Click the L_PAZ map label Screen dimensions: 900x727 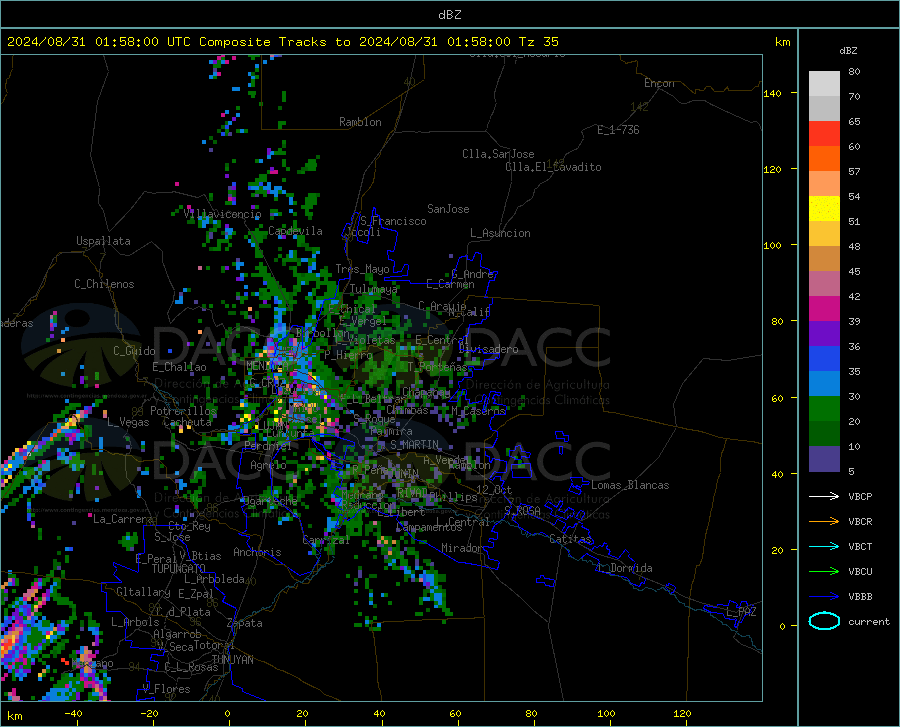pos(741,612)
